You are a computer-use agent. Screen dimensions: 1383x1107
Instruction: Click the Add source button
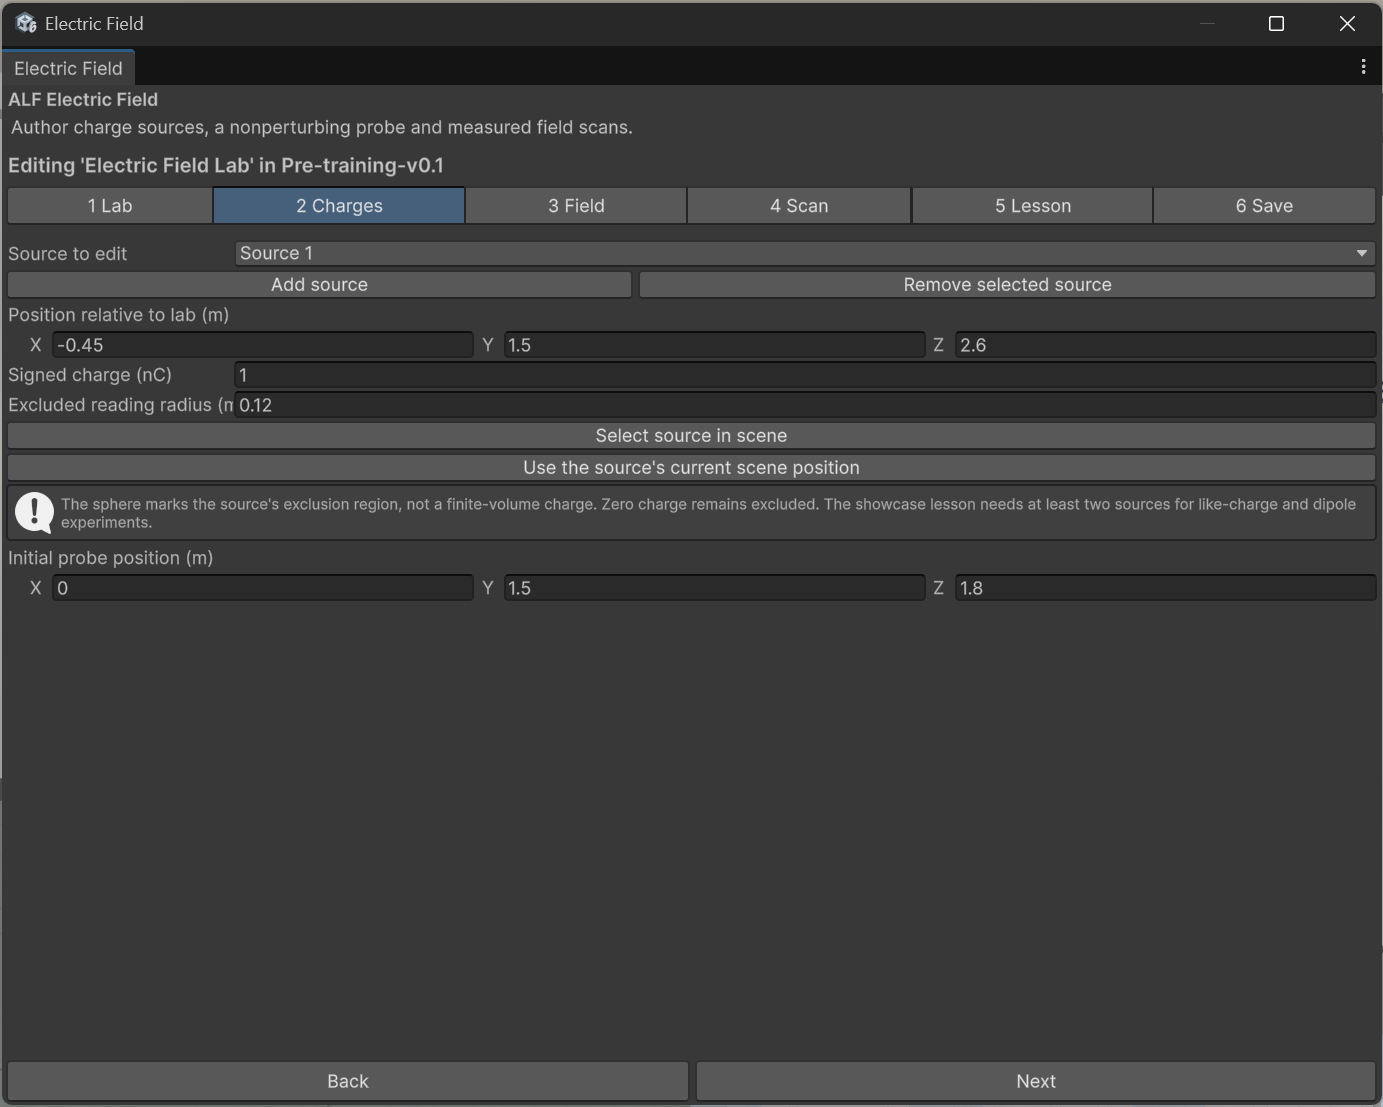pyautogui.click(x=319, y=284)
